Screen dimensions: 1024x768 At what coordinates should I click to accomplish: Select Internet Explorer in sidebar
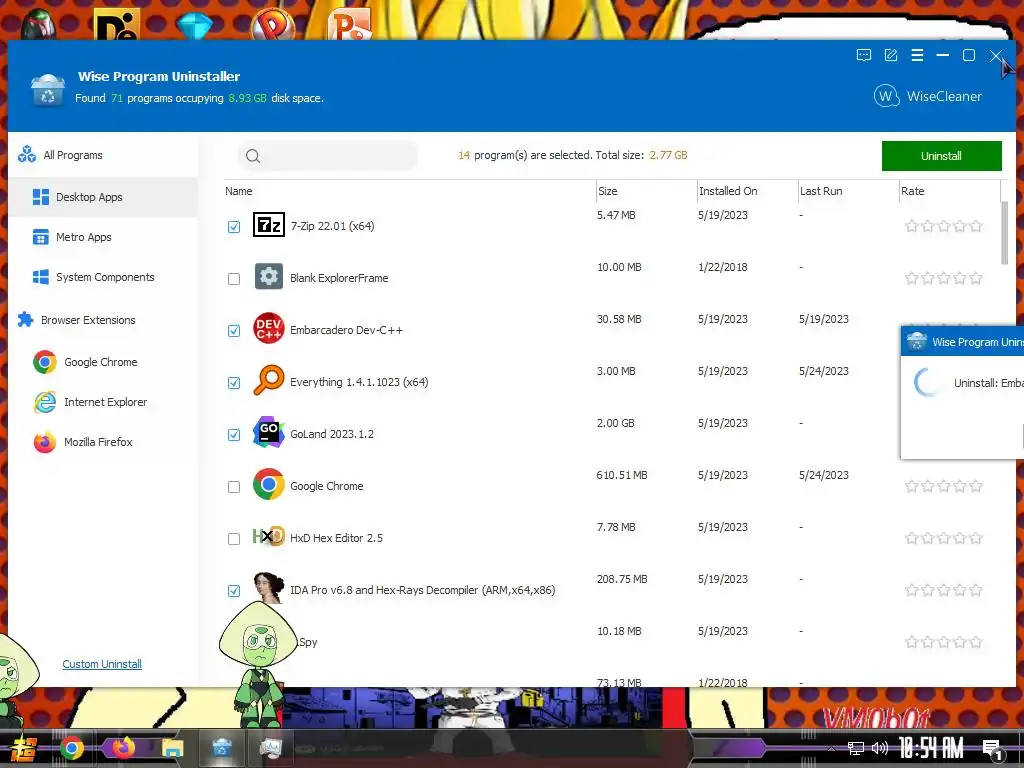(x=103, y=402)
